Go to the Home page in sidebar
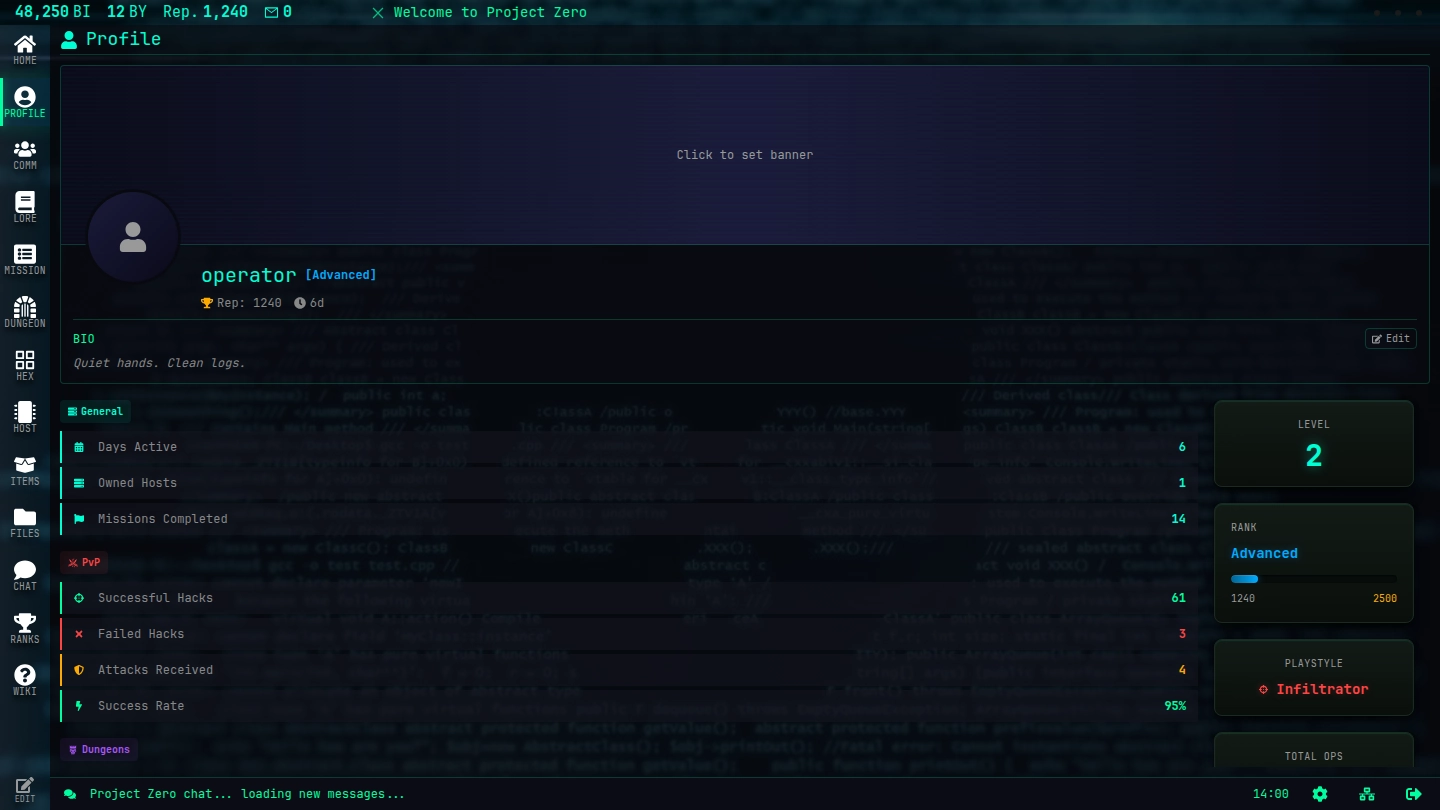 (x=25, y=48)
